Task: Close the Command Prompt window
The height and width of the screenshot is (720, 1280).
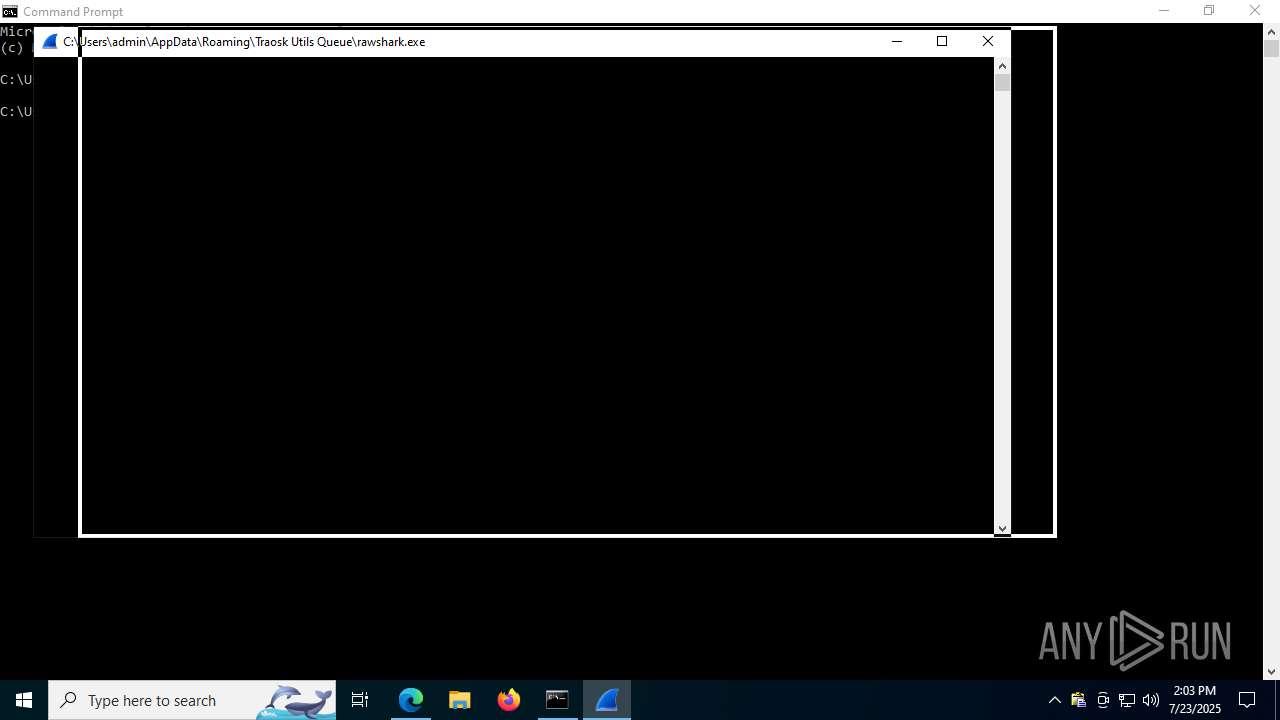Action: pos(1255,11)
